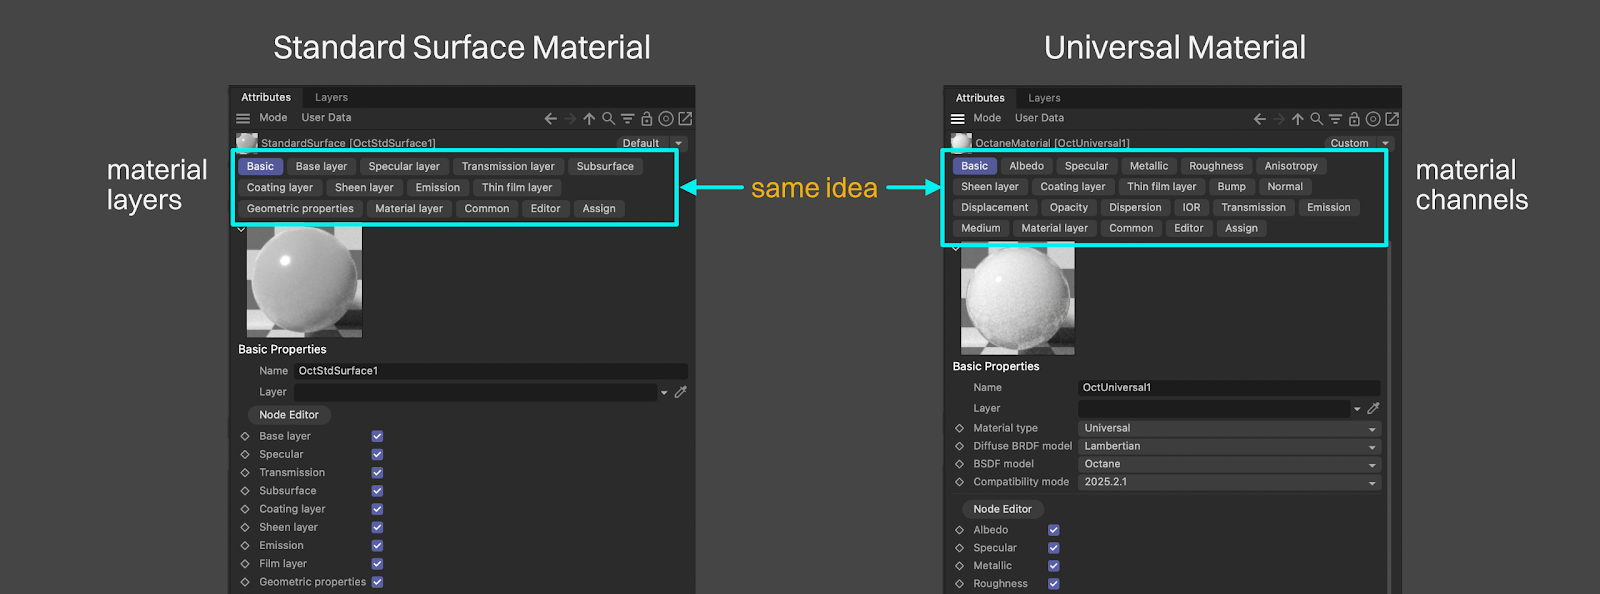Open Universal Material panel in new window icon
Screen dimensions: 1600x594
[x=1392, y=119]
